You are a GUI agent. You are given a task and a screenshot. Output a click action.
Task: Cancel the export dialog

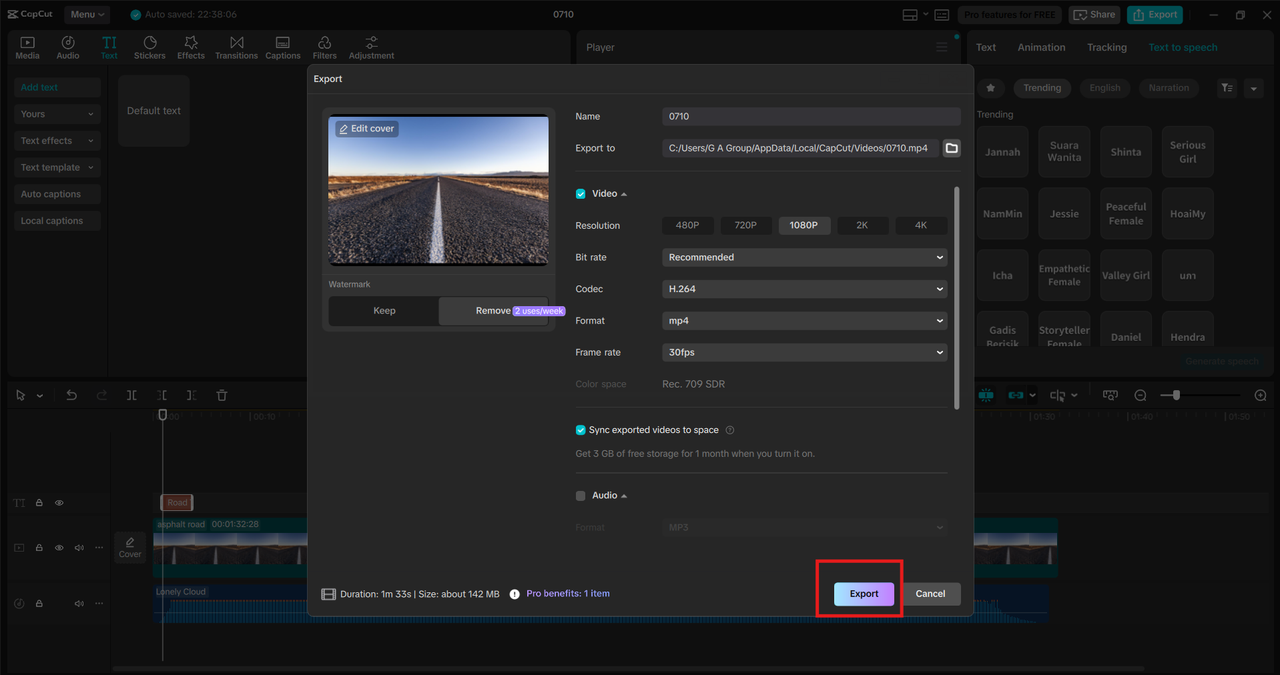pos(930,593)
